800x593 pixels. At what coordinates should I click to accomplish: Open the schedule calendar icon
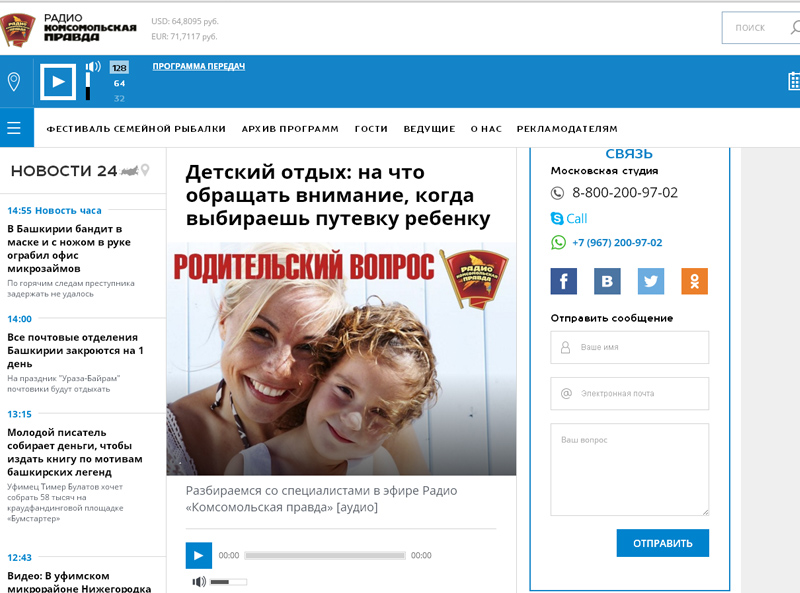coord(794,82)
